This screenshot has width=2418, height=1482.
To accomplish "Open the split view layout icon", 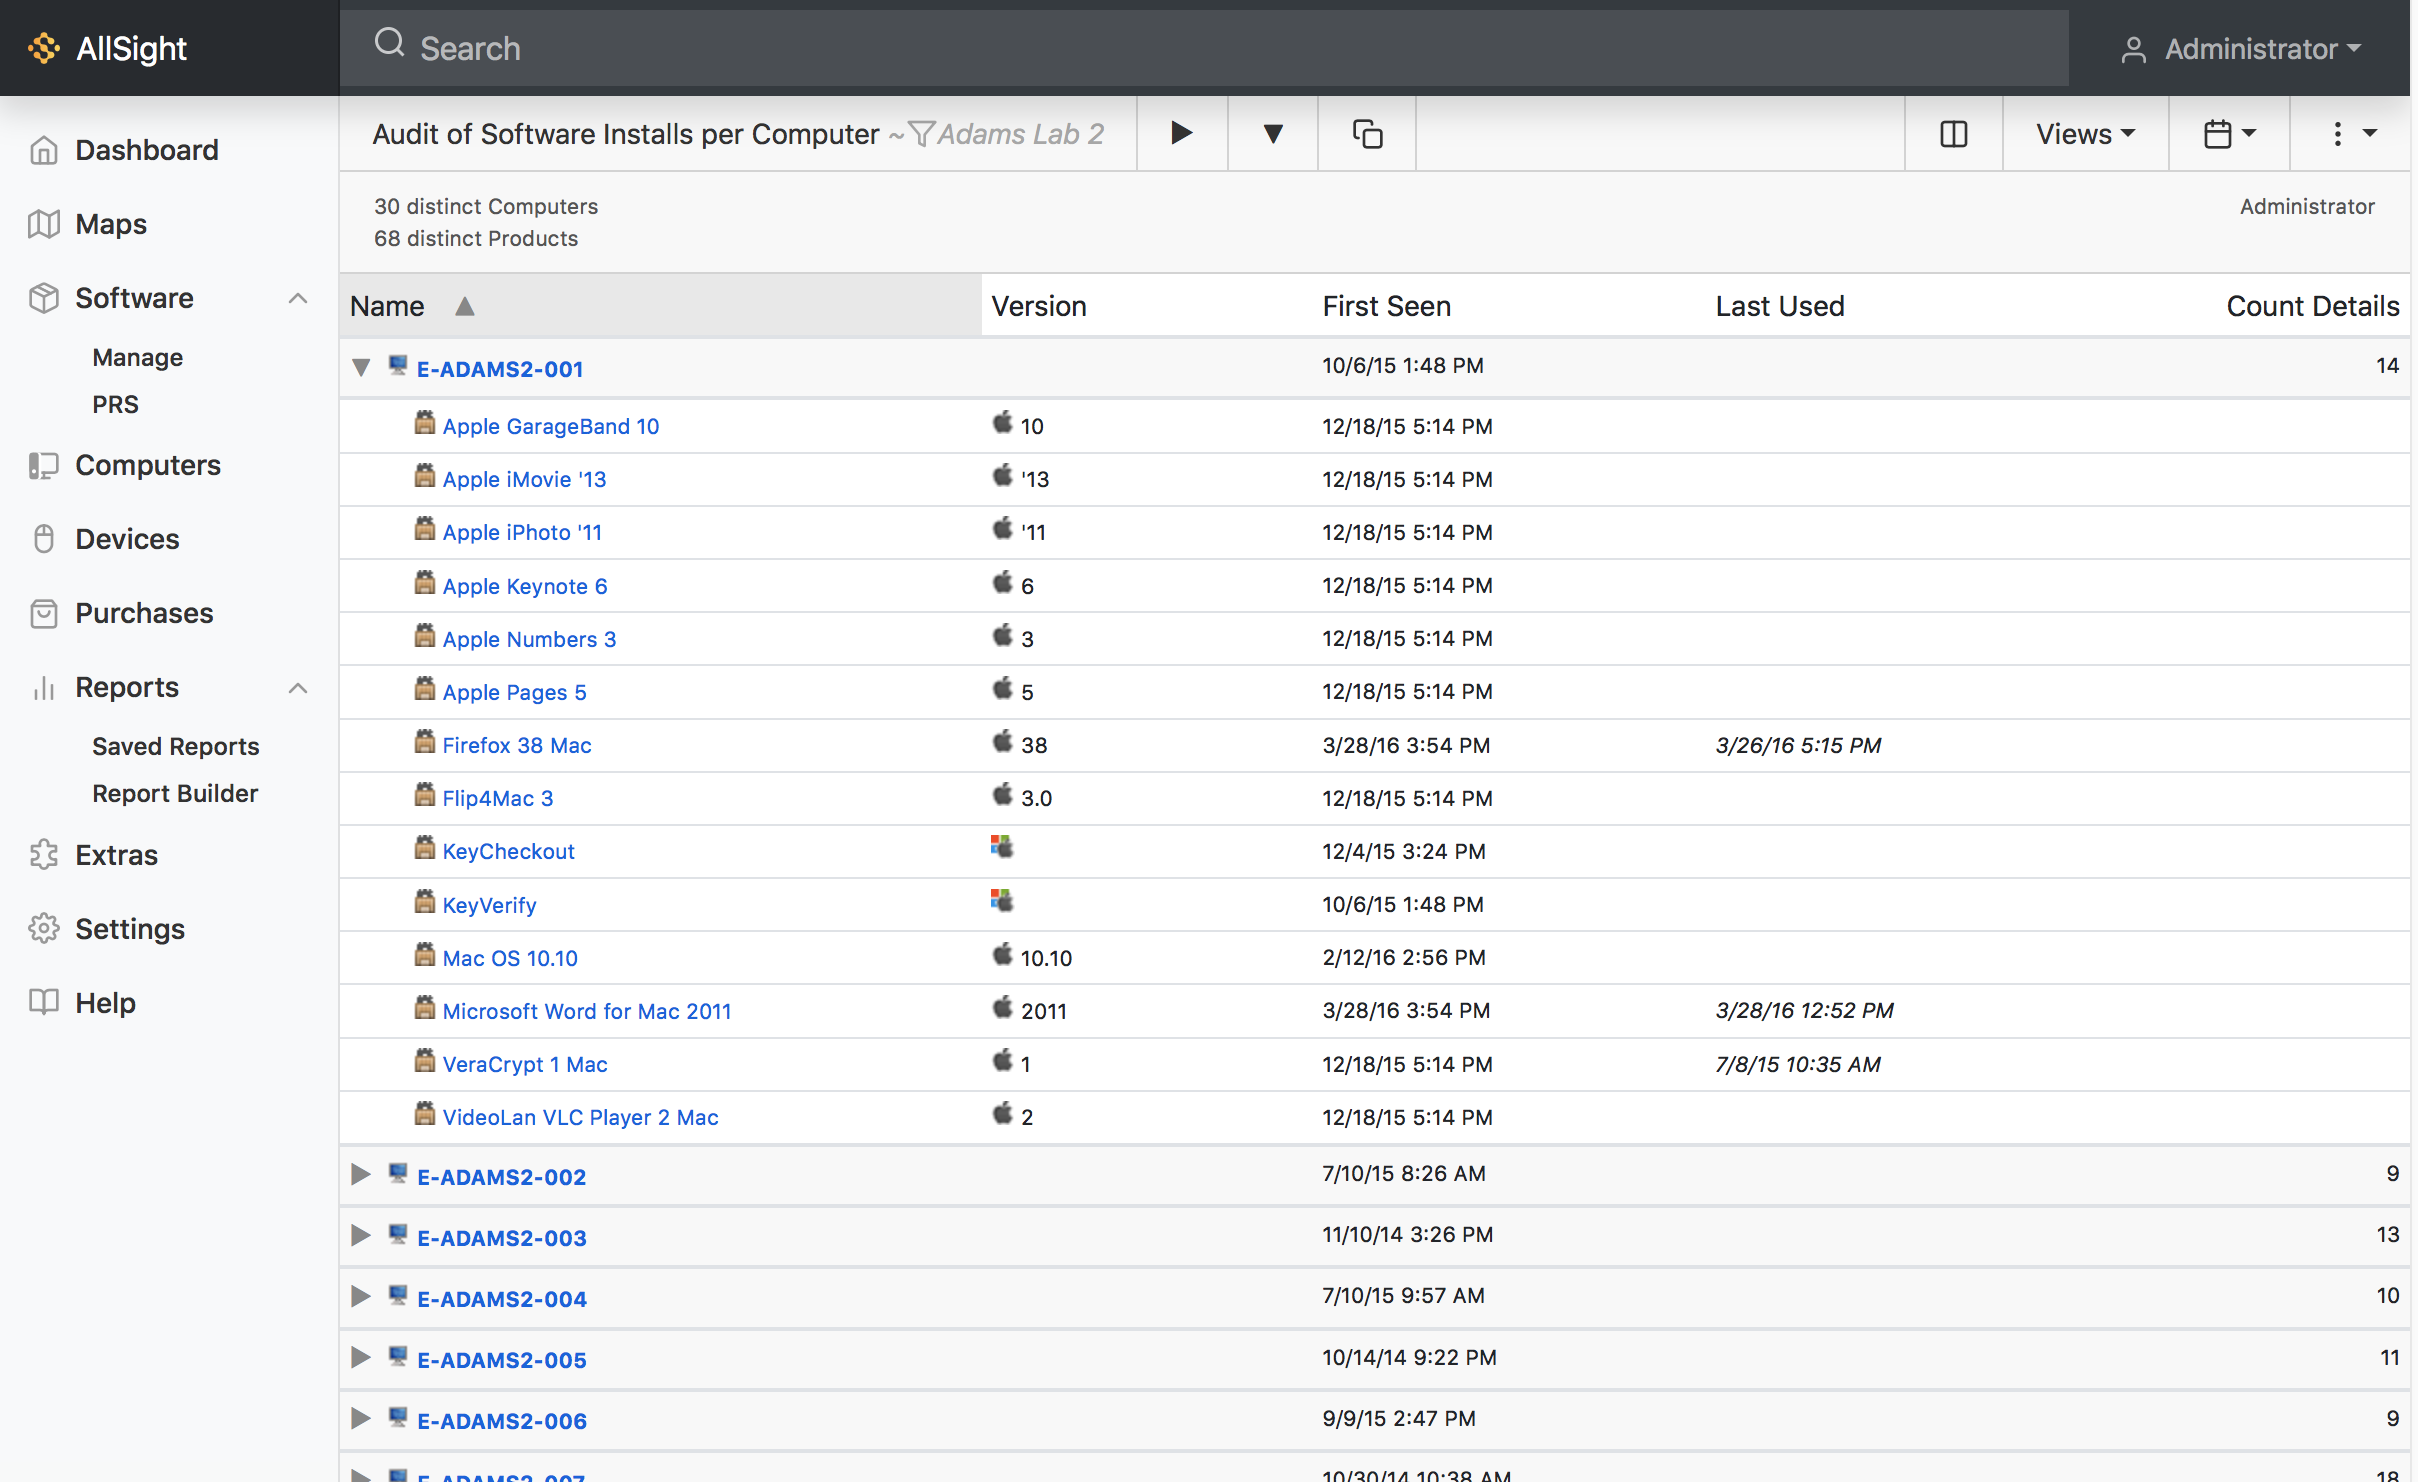I will [x=1952, y=133].
